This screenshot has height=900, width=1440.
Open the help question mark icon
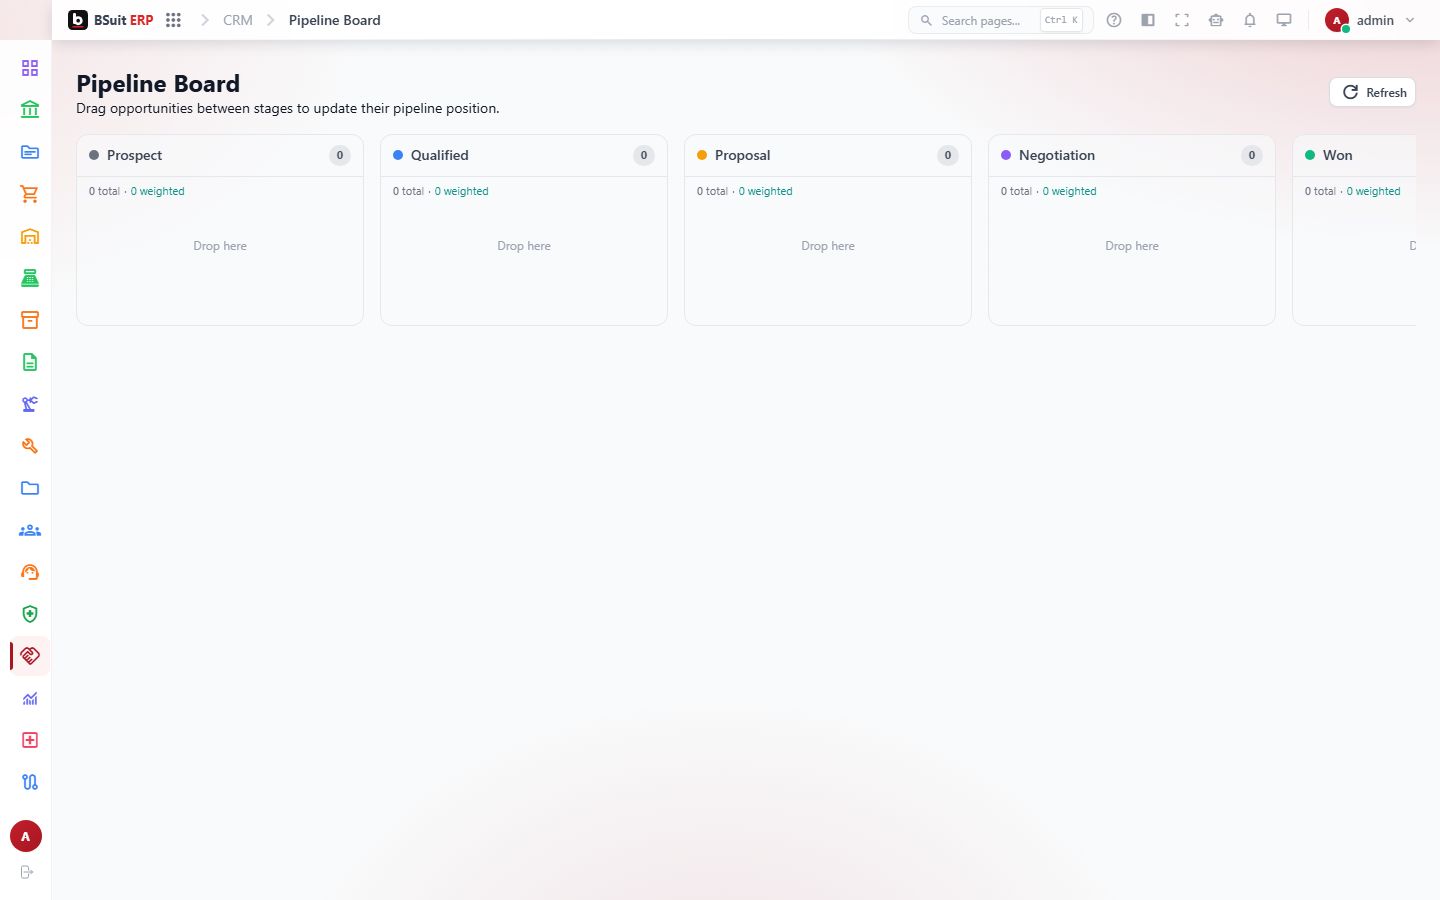[x=1114, y=20]
